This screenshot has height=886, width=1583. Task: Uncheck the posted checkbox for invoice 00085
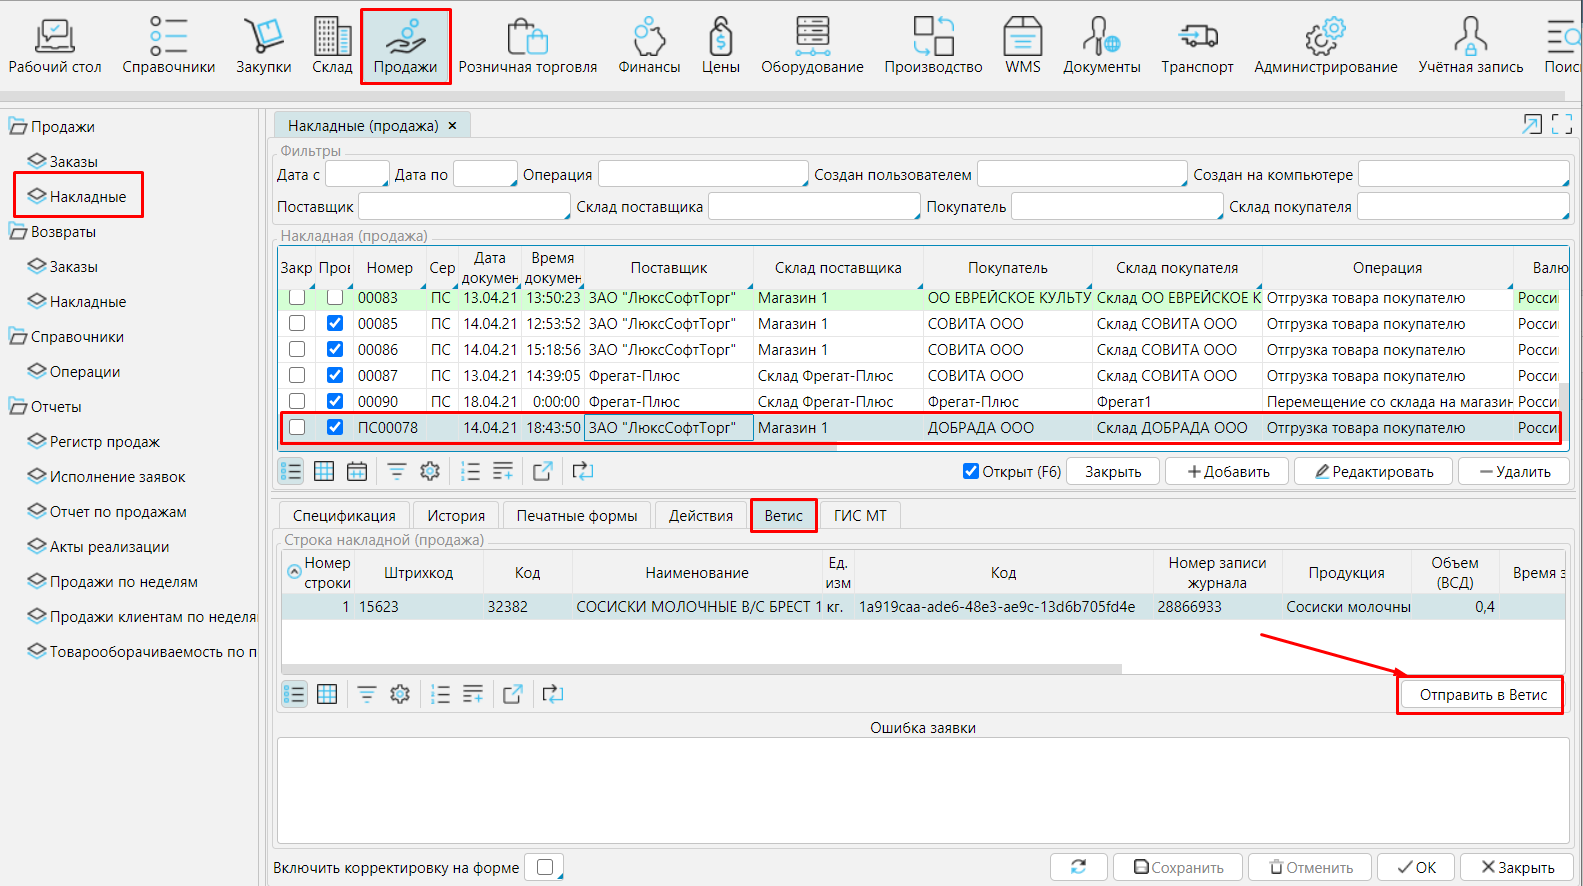click(x=335, y=323)
